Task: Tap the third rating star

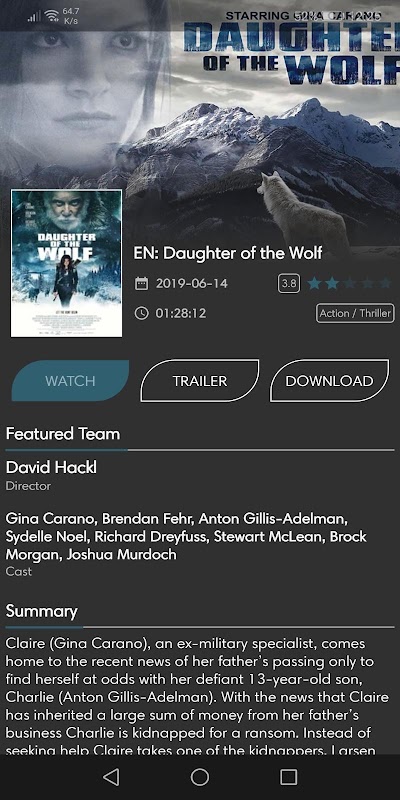Action: [x=349, y=283]
